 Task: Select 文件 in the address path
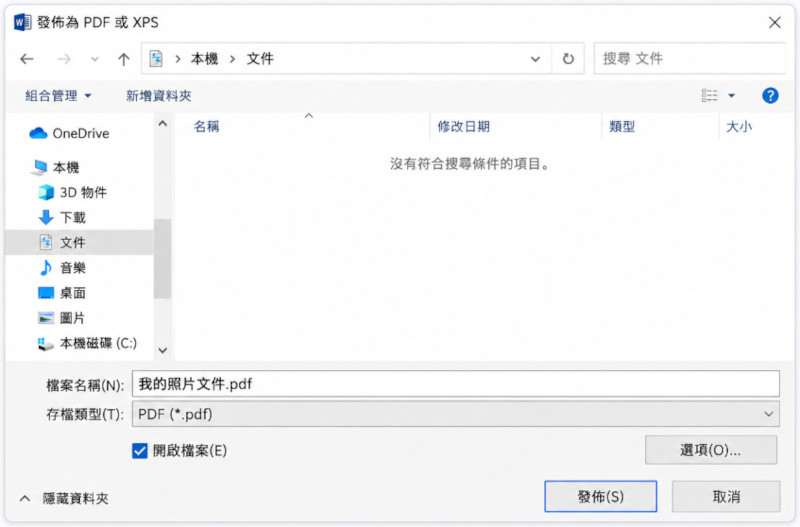[260, 59]
